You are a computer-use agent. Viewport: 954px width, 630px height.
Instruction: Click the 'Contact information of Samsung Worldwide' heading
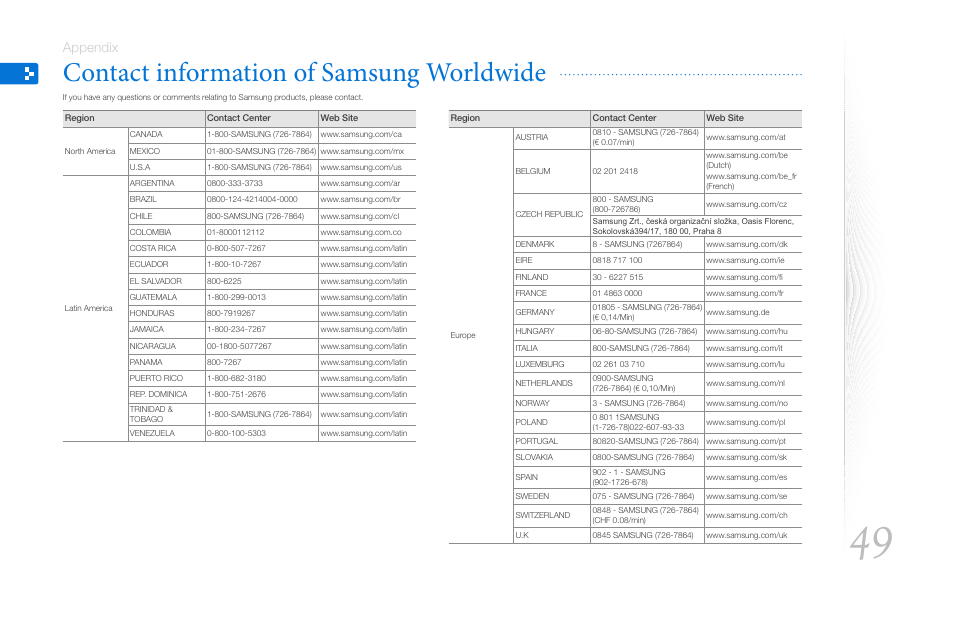click(304, 72)
